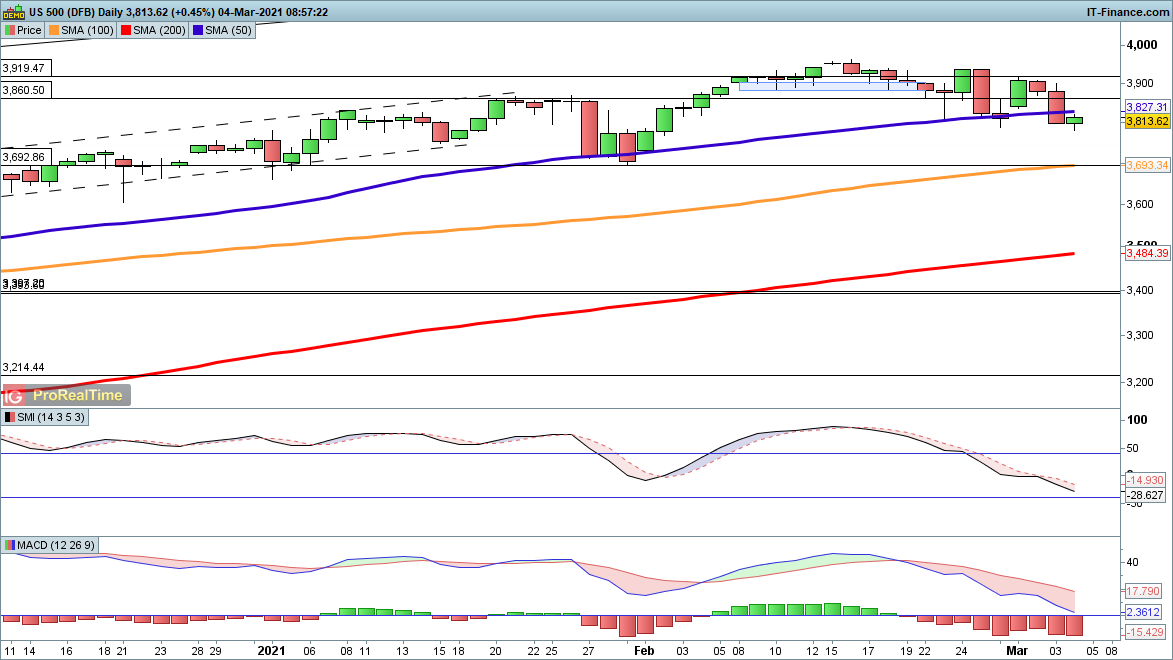Viewport: 1173px width, 660px height.
Task: Open the SMA (50) indicator label
Action: pyautogui.click(x=227, y=31)
